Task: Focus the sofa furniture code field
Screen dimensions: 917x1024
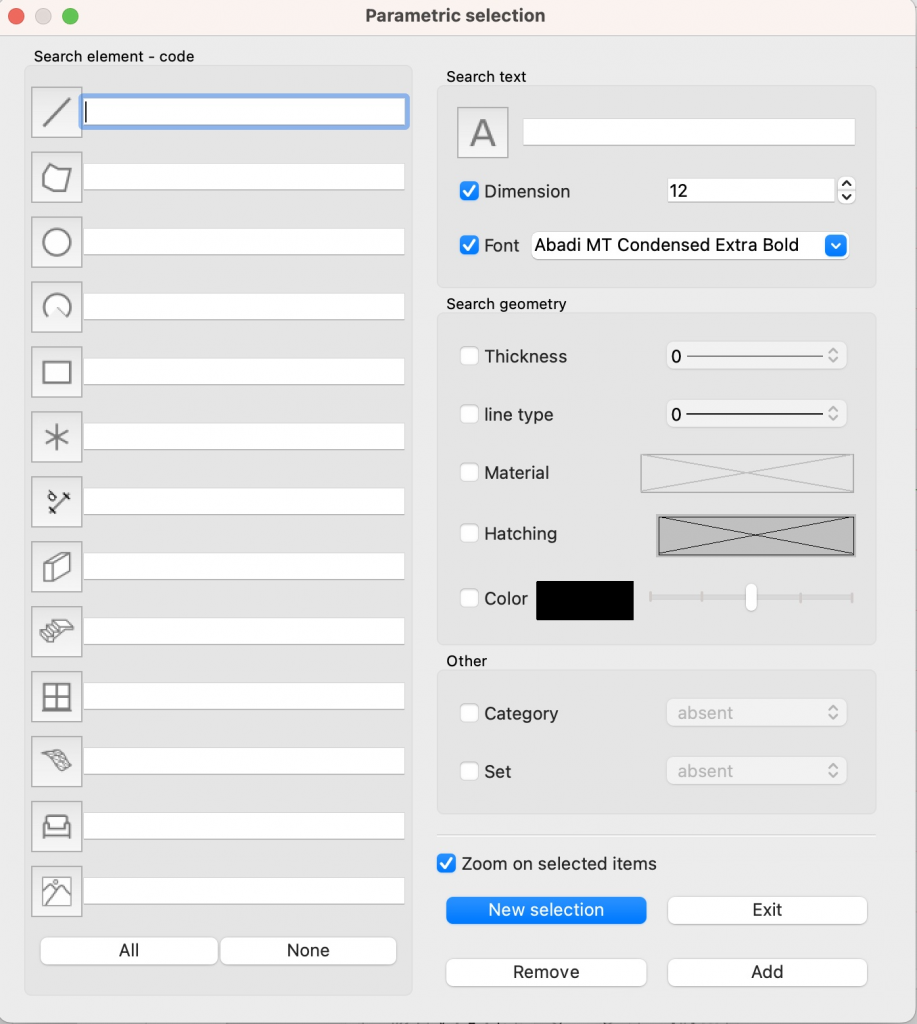Action: (244, 826)
